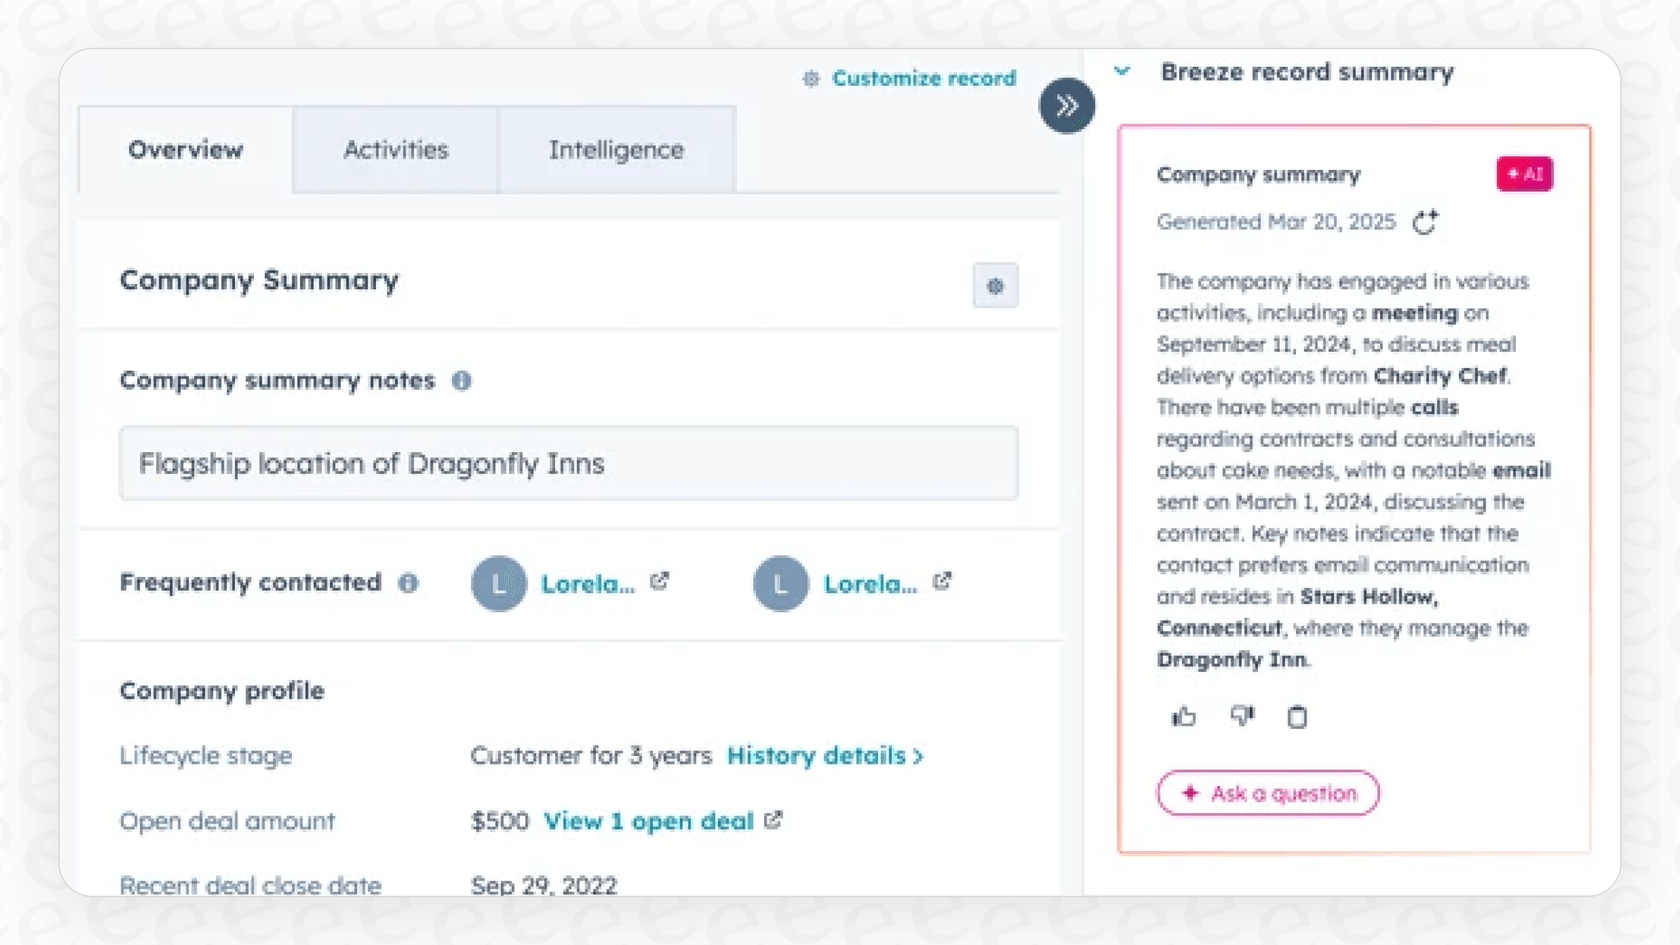Regenerate the Breeze company summary
Screen dimensions: 1680x945
[1425, 222]
